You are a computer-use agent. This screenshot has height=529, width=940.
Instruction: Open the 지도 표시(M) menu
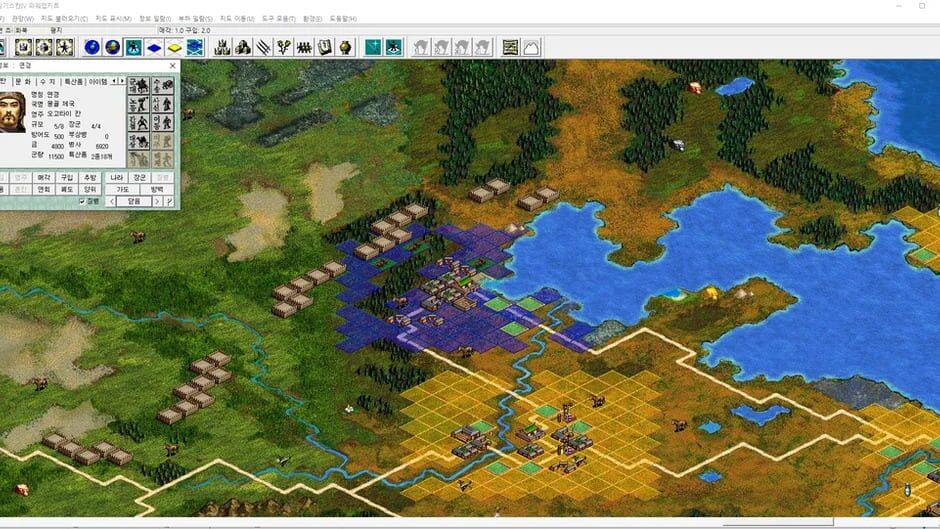click(113, 19)
